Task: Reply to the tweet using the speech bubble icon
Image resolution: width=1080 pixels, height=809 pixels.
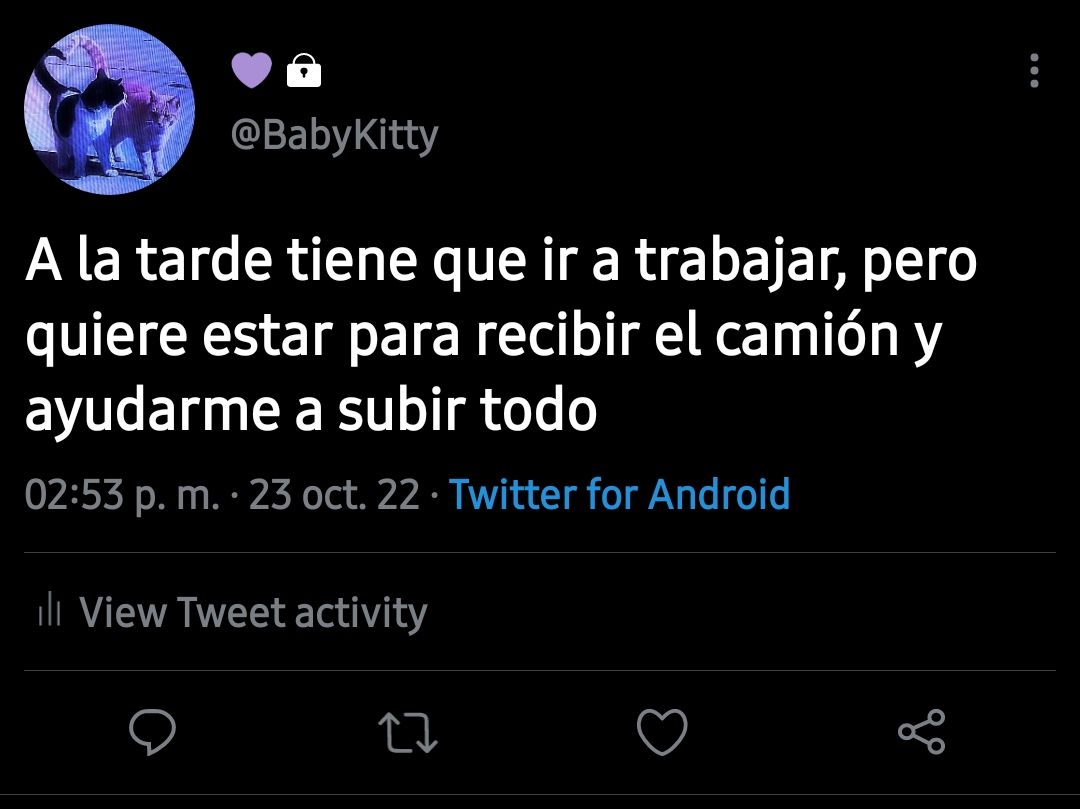Action: [152, 731]
